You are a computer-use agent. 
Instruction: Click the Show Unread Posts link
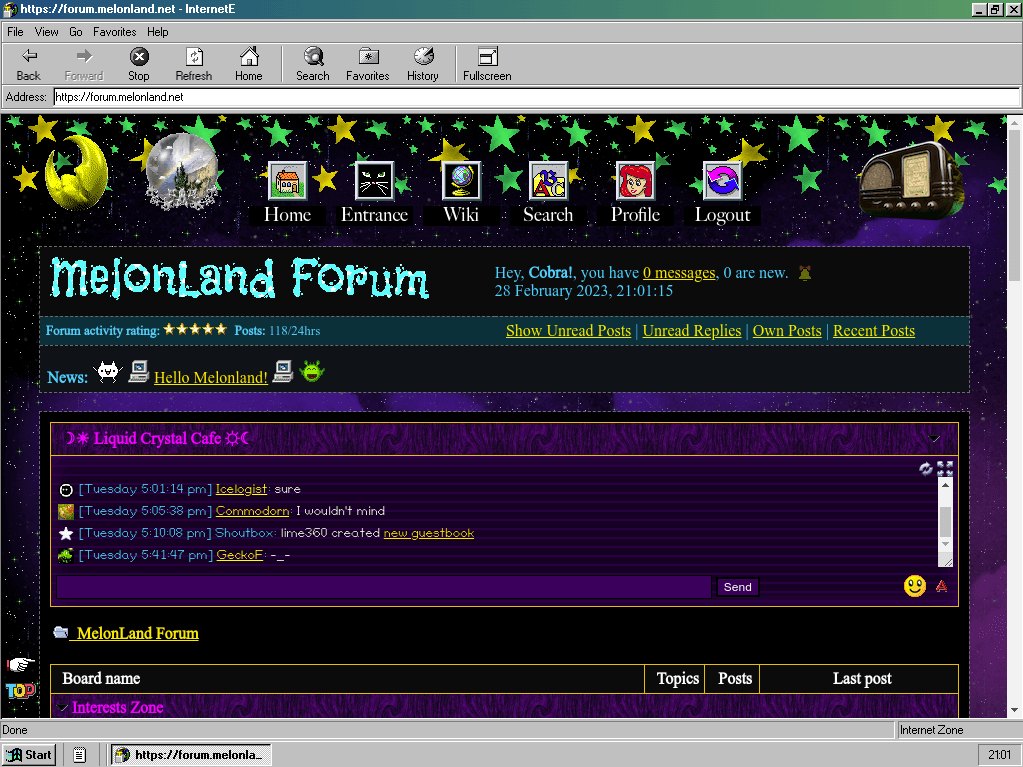click(x=568, y=331)
